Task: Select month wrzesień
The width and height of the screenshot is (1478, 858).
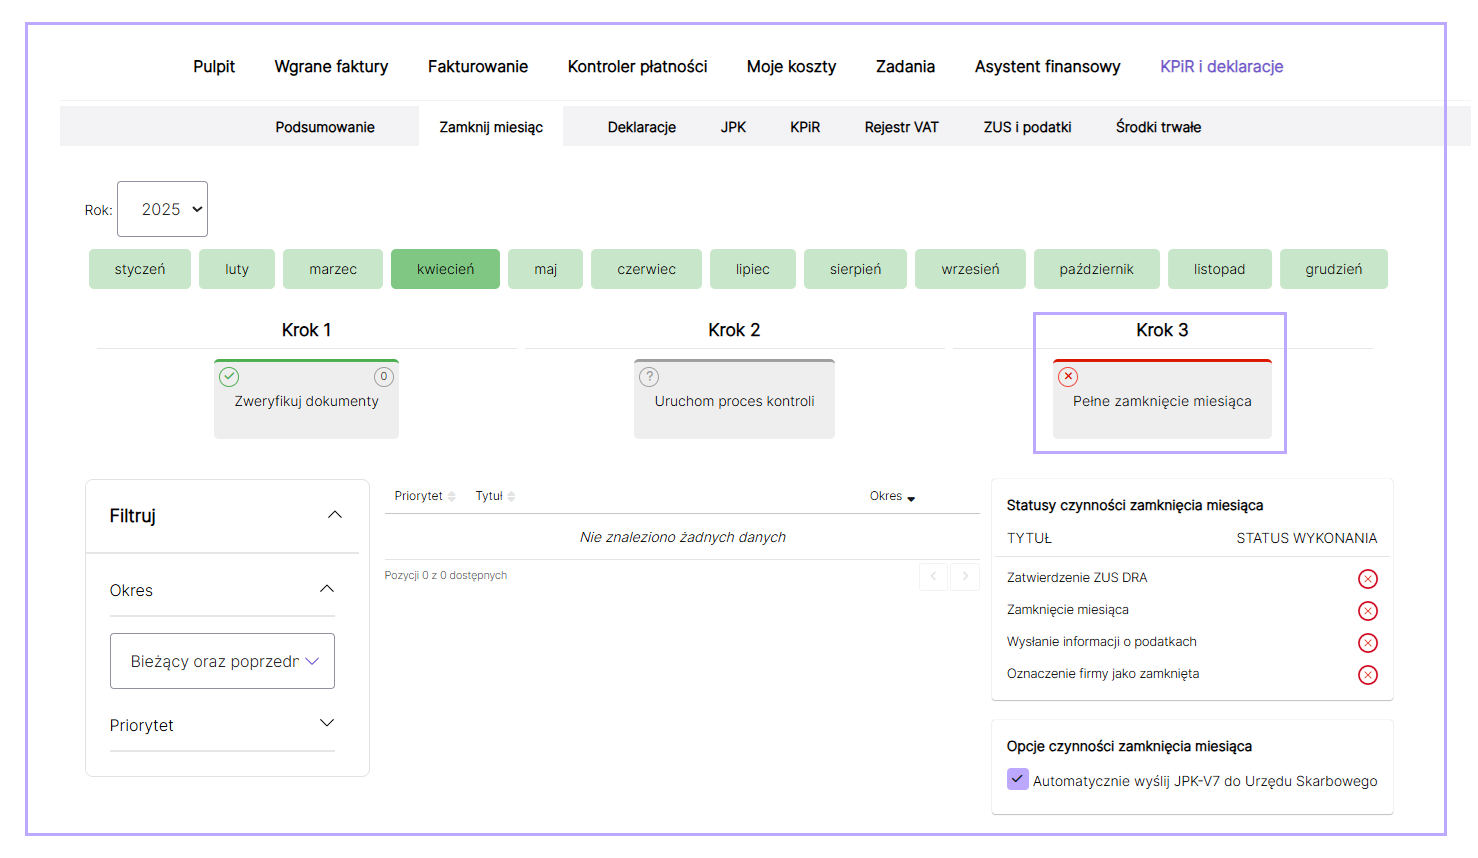Action: 970,269
